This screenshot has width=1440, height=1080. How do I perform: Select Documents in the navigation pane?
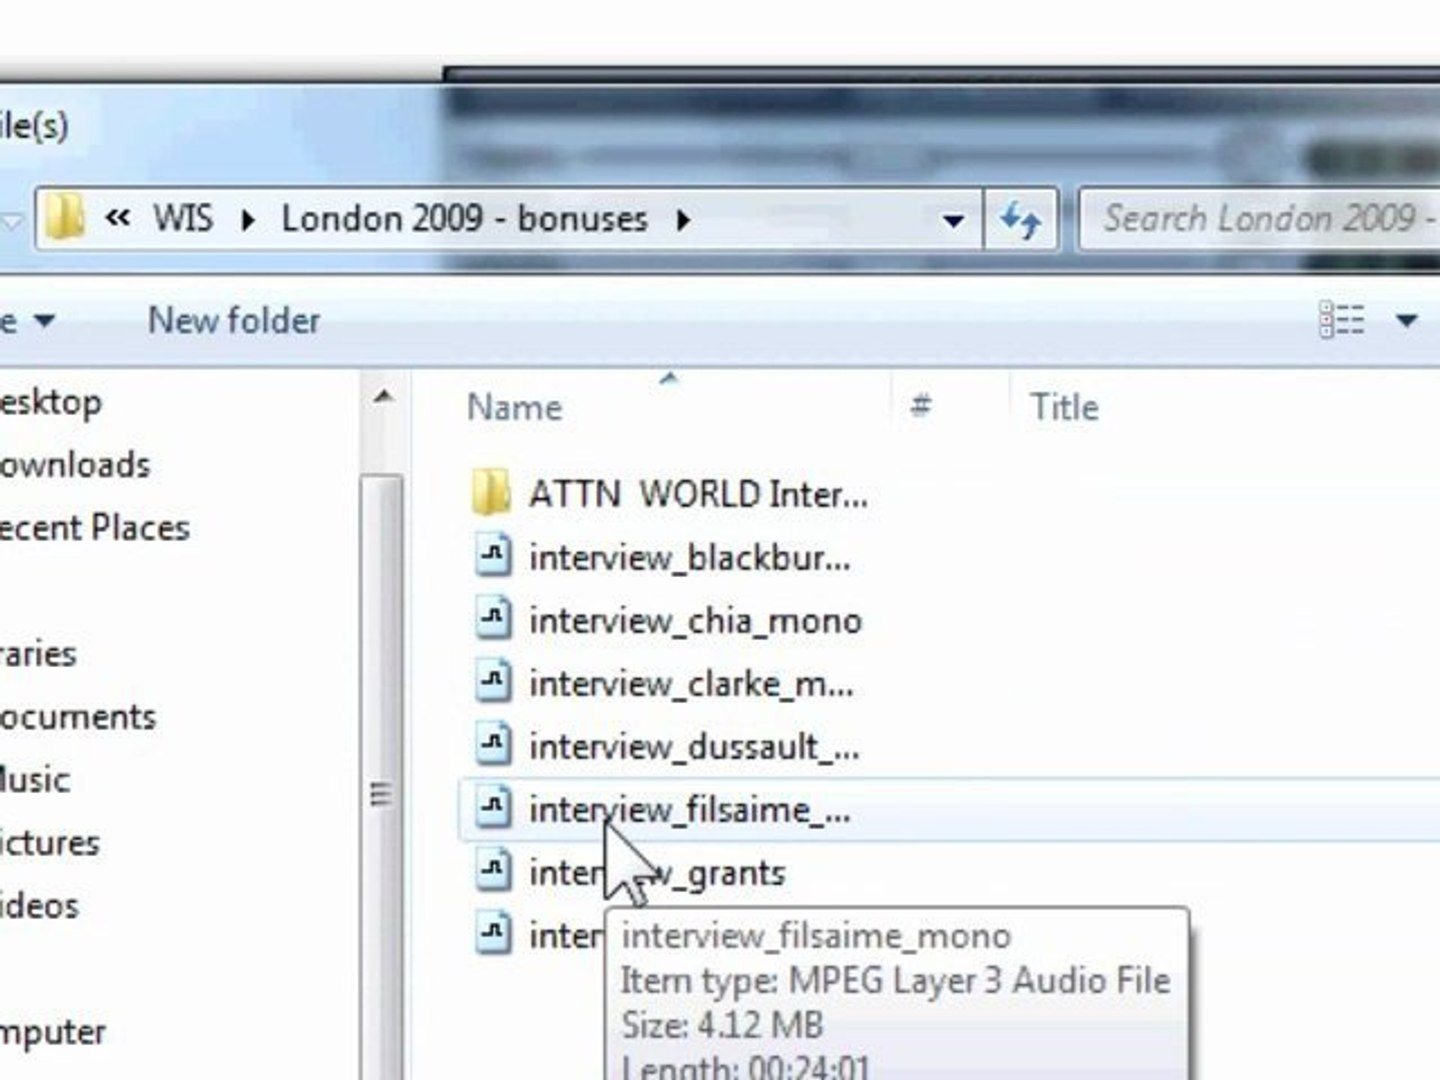click(78, 717)
